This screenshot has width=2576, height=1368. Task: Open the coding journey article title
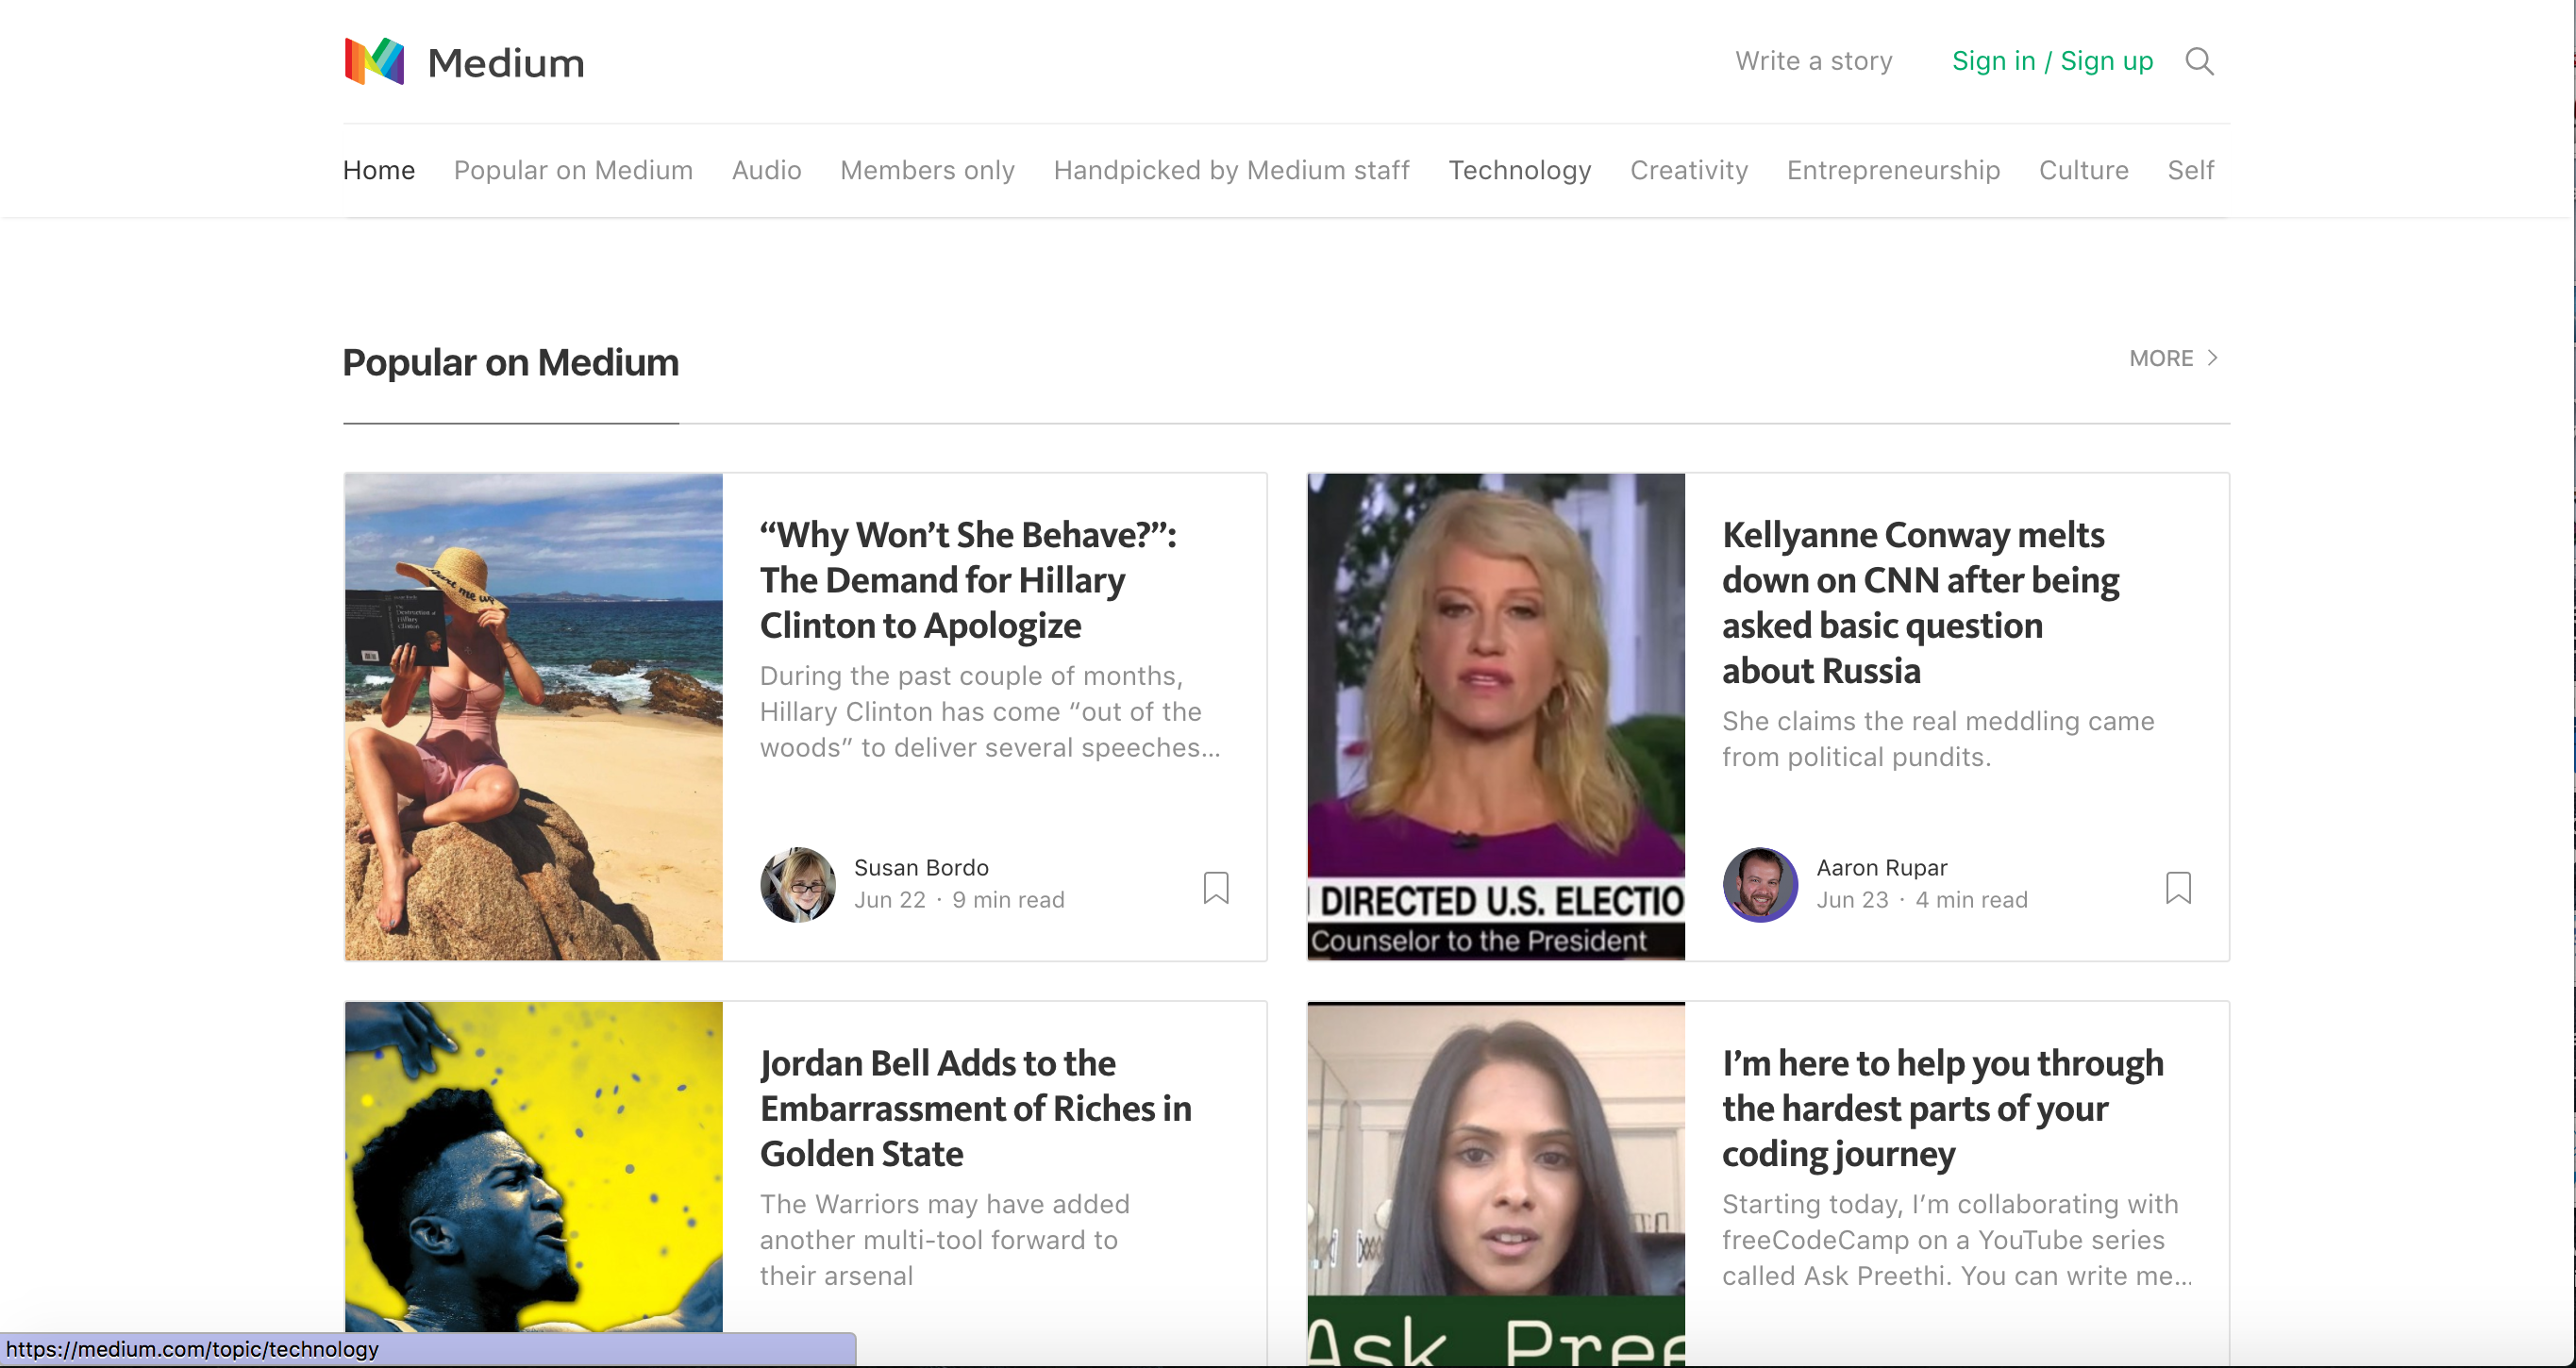[x=1942, y=1108]
